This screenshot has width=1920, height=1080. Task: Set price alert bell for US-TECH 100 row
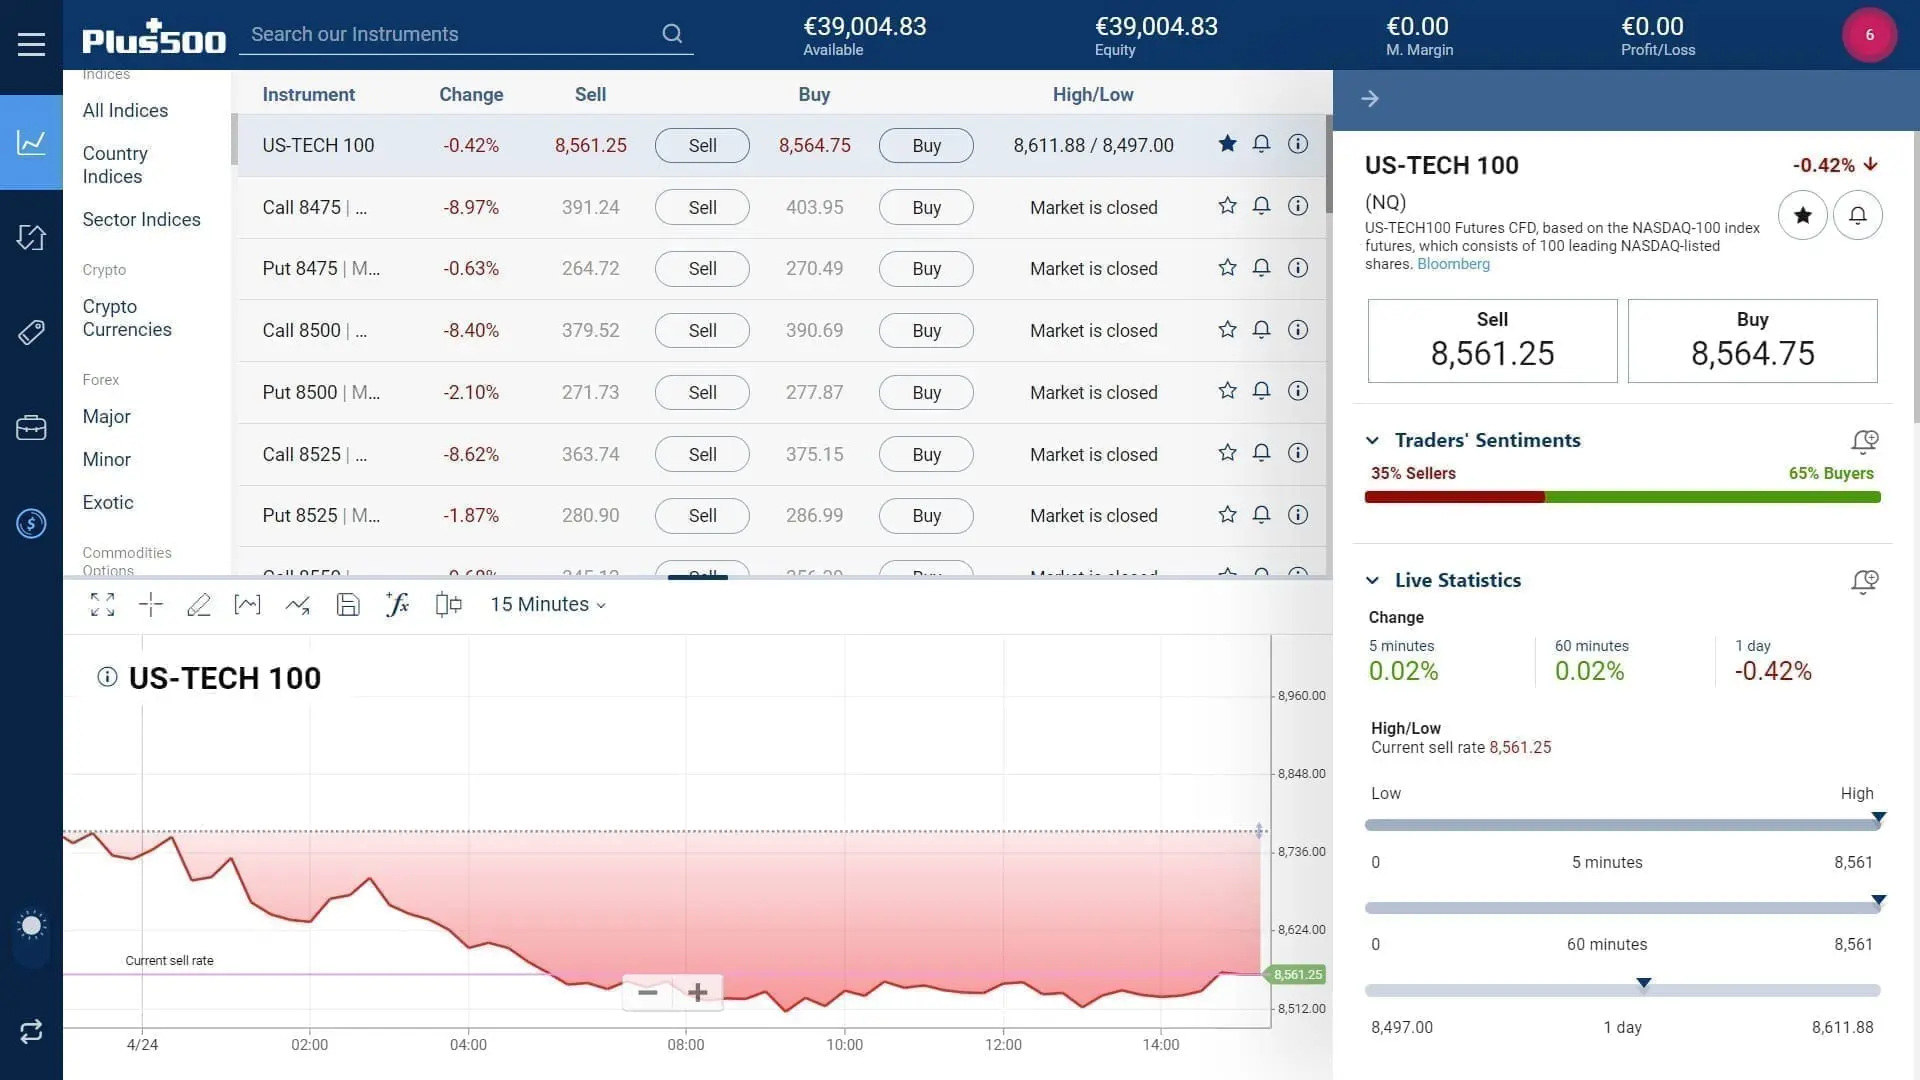pyautogui.click(x=1261, y=144)
